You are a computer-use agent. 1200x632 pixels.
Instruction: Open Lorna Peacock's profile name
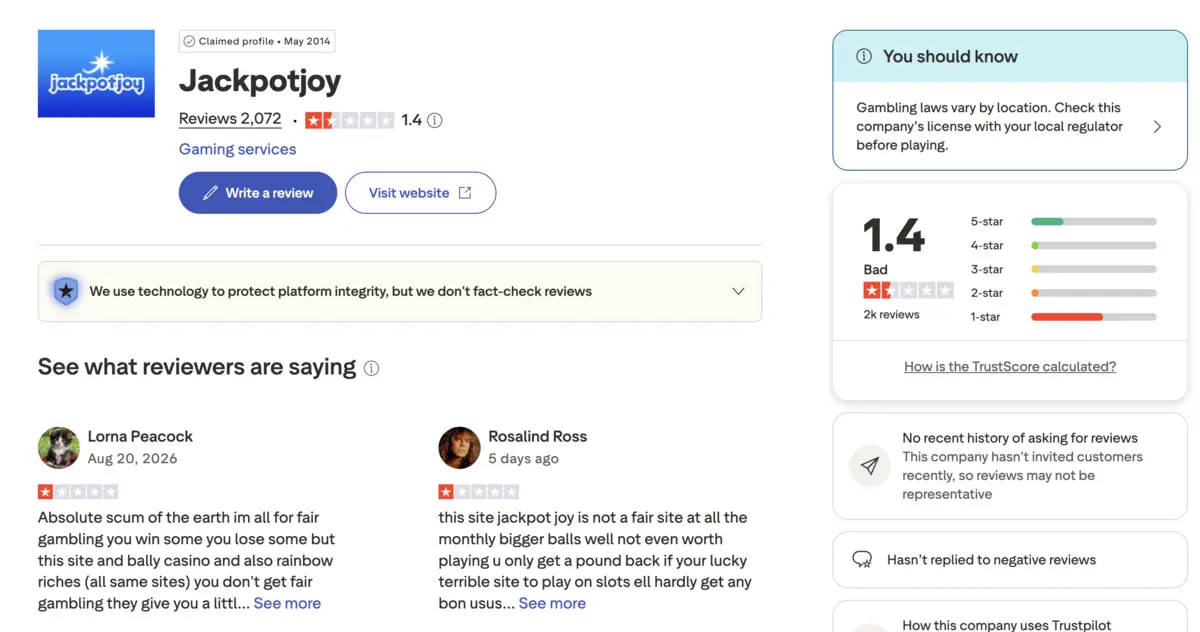click(x=140, y=436)
